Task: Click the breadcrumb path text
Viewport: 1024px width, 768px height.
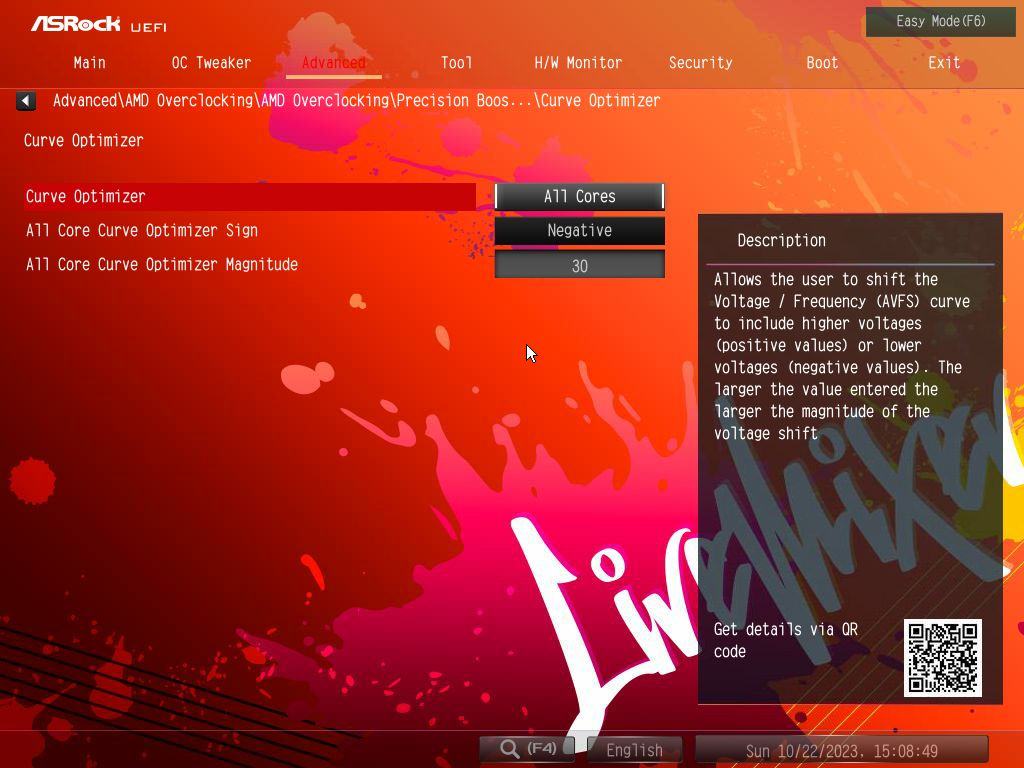Action: point(357,101)
